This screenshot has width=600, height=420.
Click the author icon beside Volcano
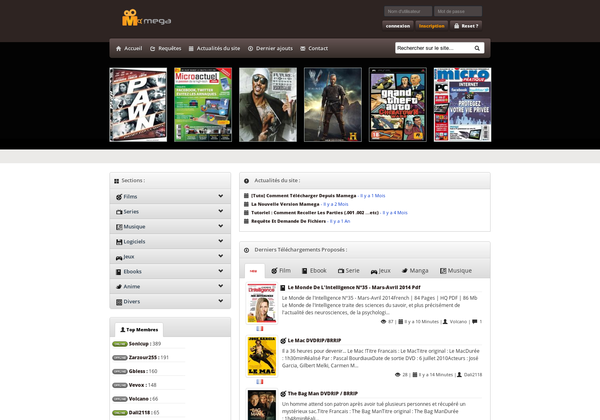tap(445, 322)
